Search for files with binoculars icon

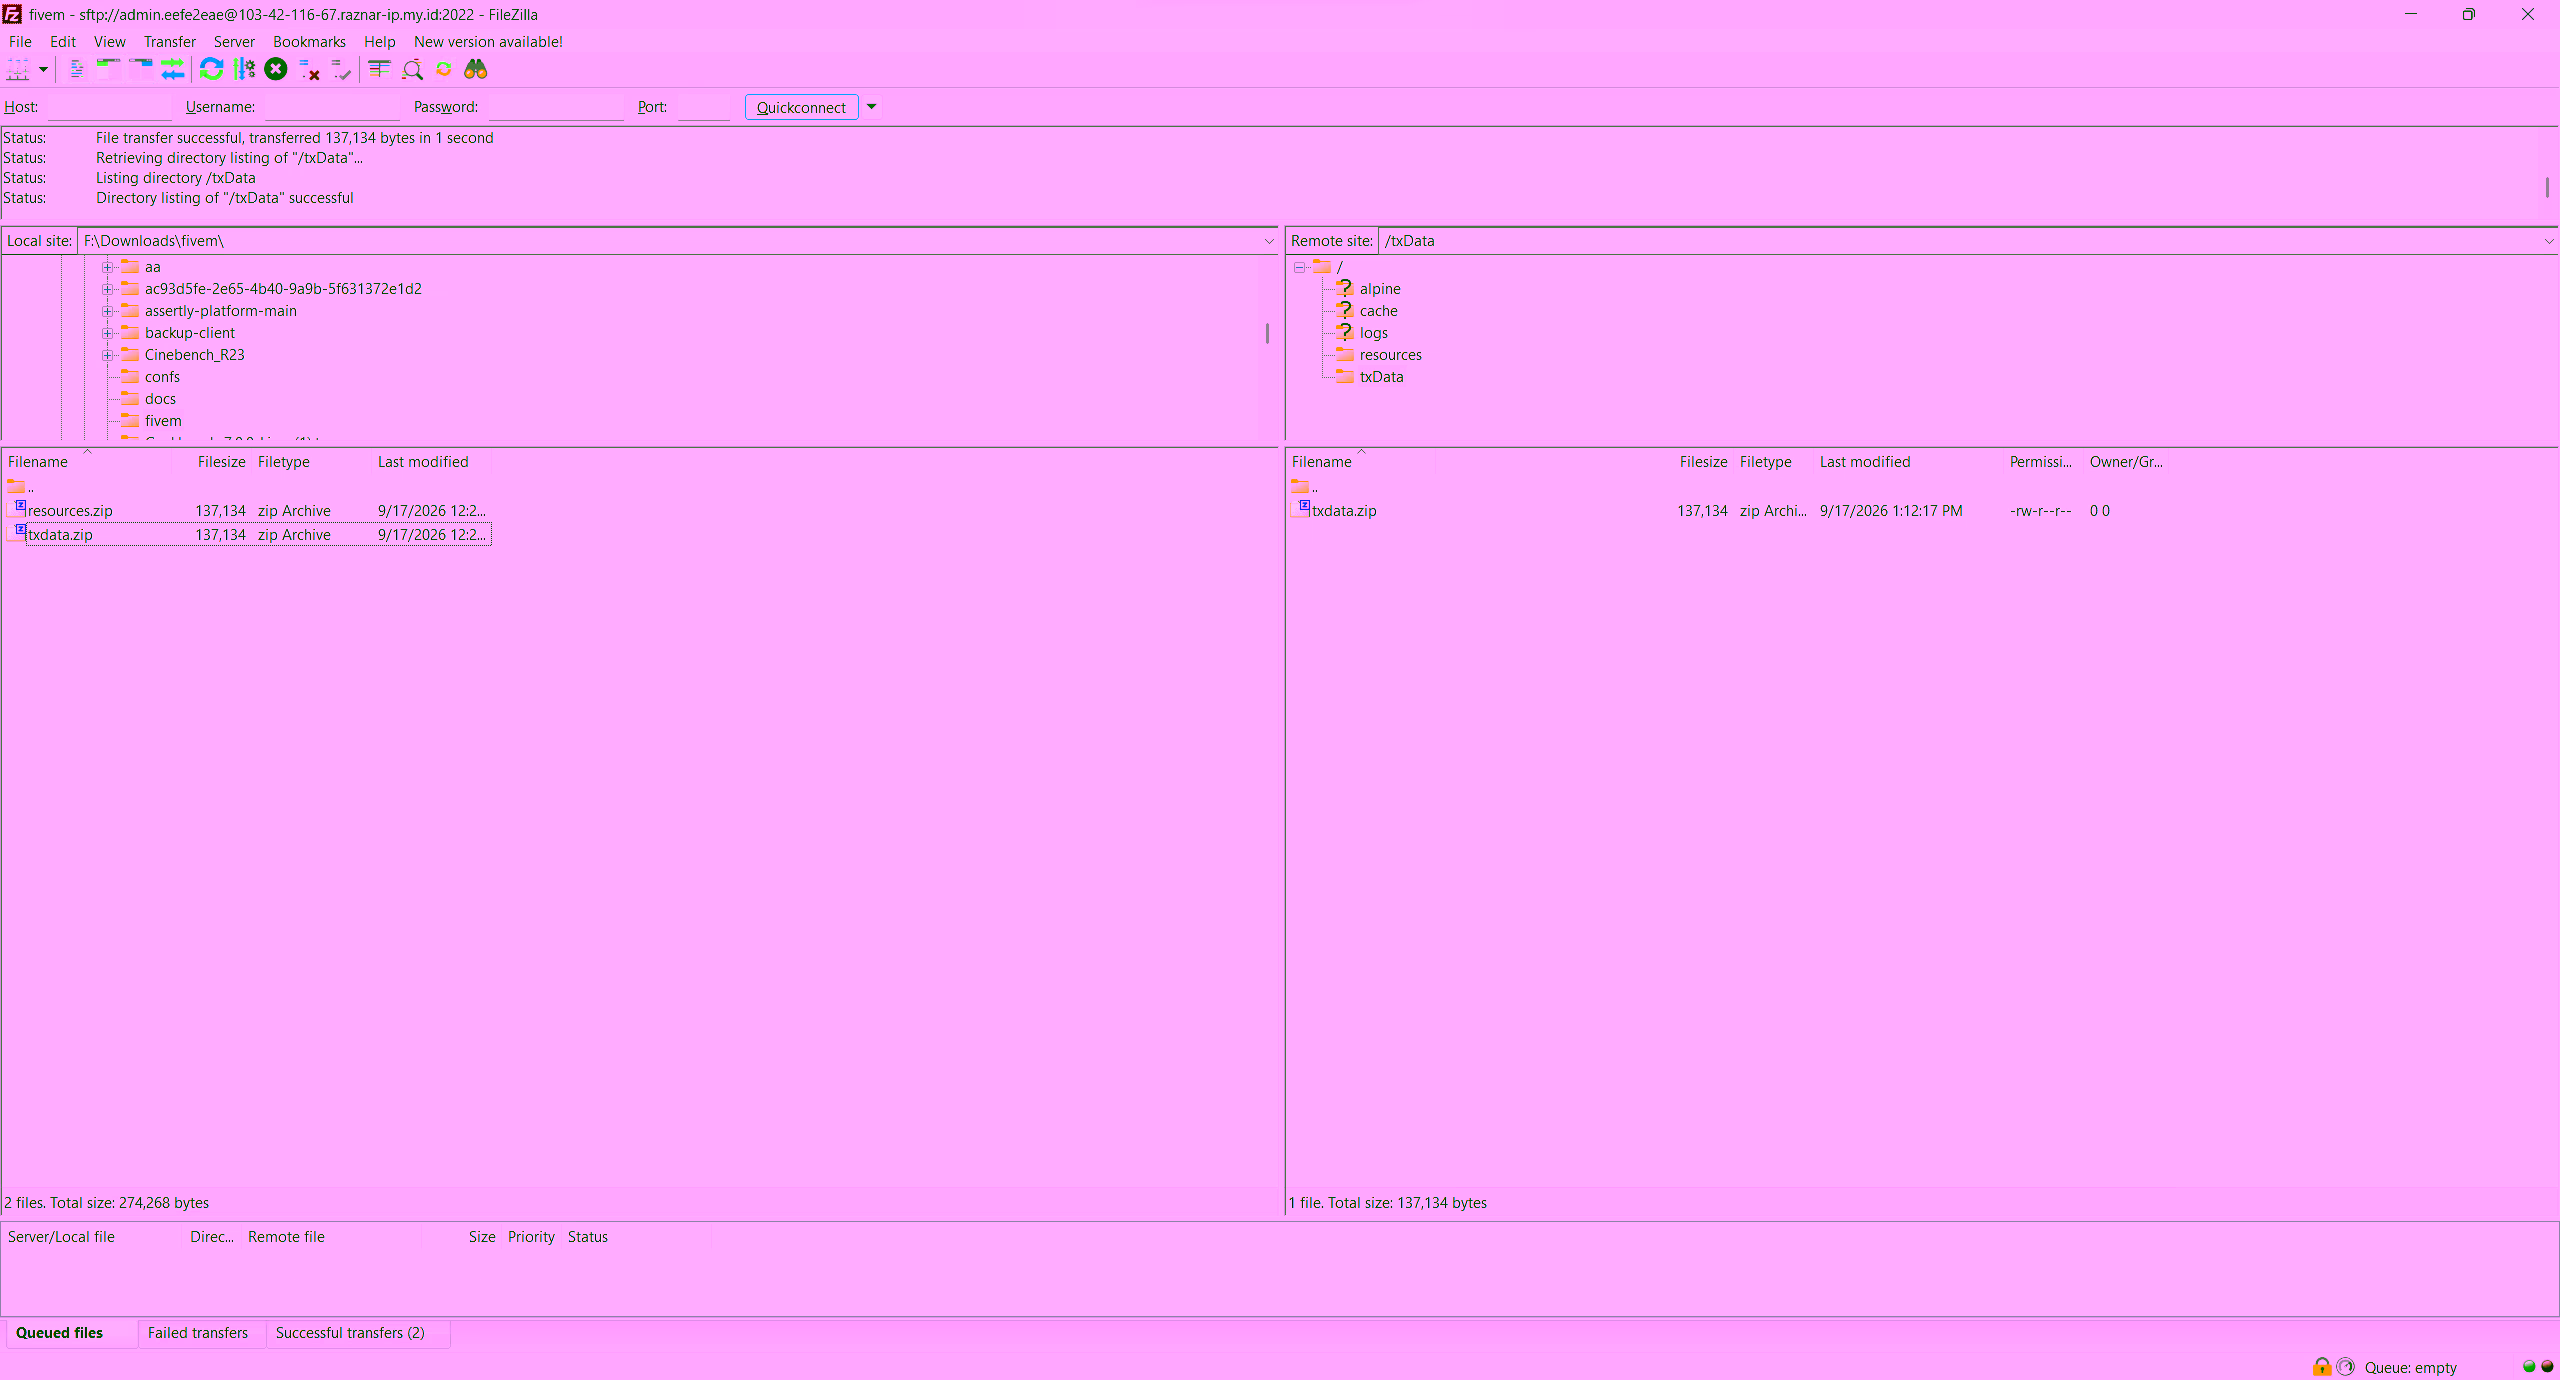click(x=476, y=69)
